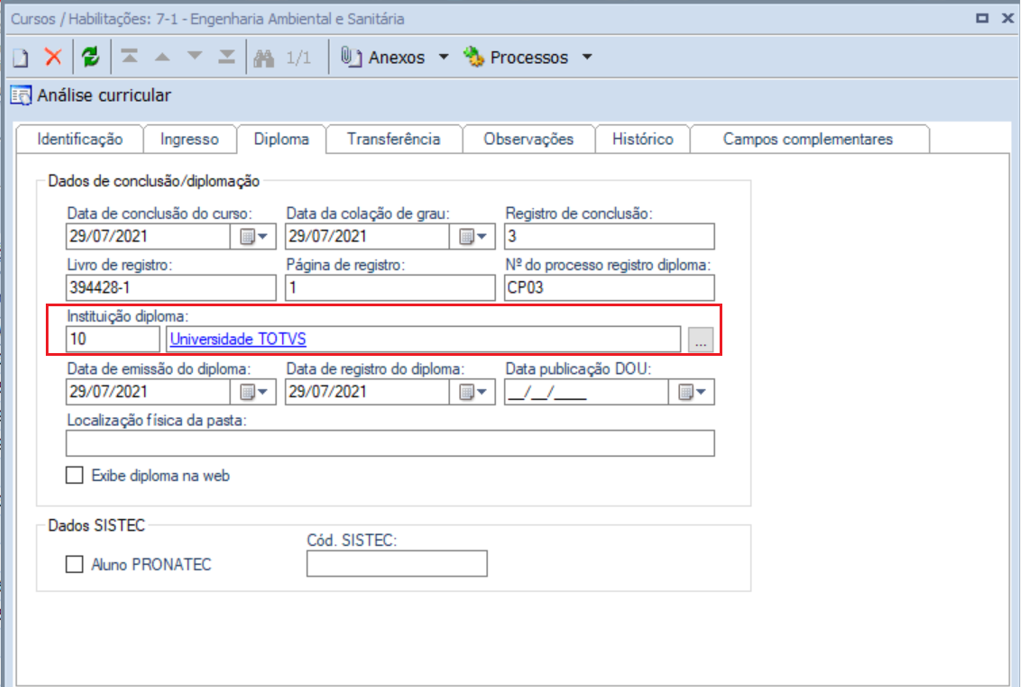The image size is (1021, 687).
Task: Refresh data with green arrows icon
Action: click(x=91, y=57)
